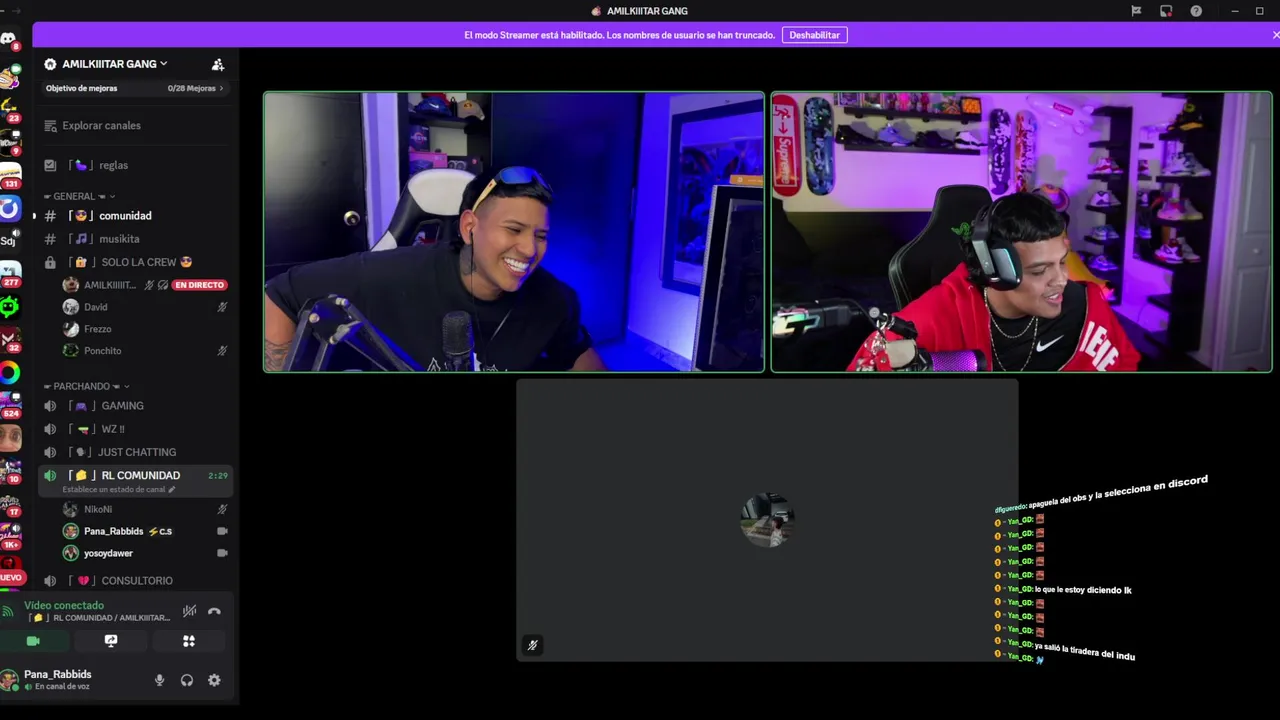Collapse the PARCHANDO category

[x=86, y=386]
